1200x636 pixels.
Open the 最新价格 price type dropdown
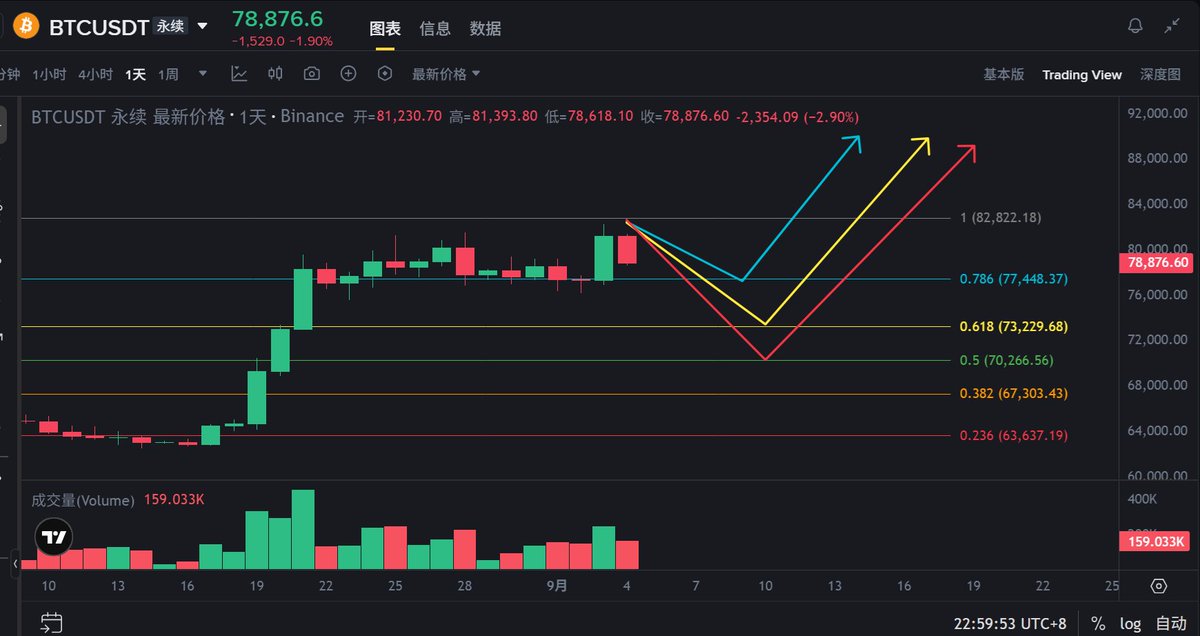point(446,74)
